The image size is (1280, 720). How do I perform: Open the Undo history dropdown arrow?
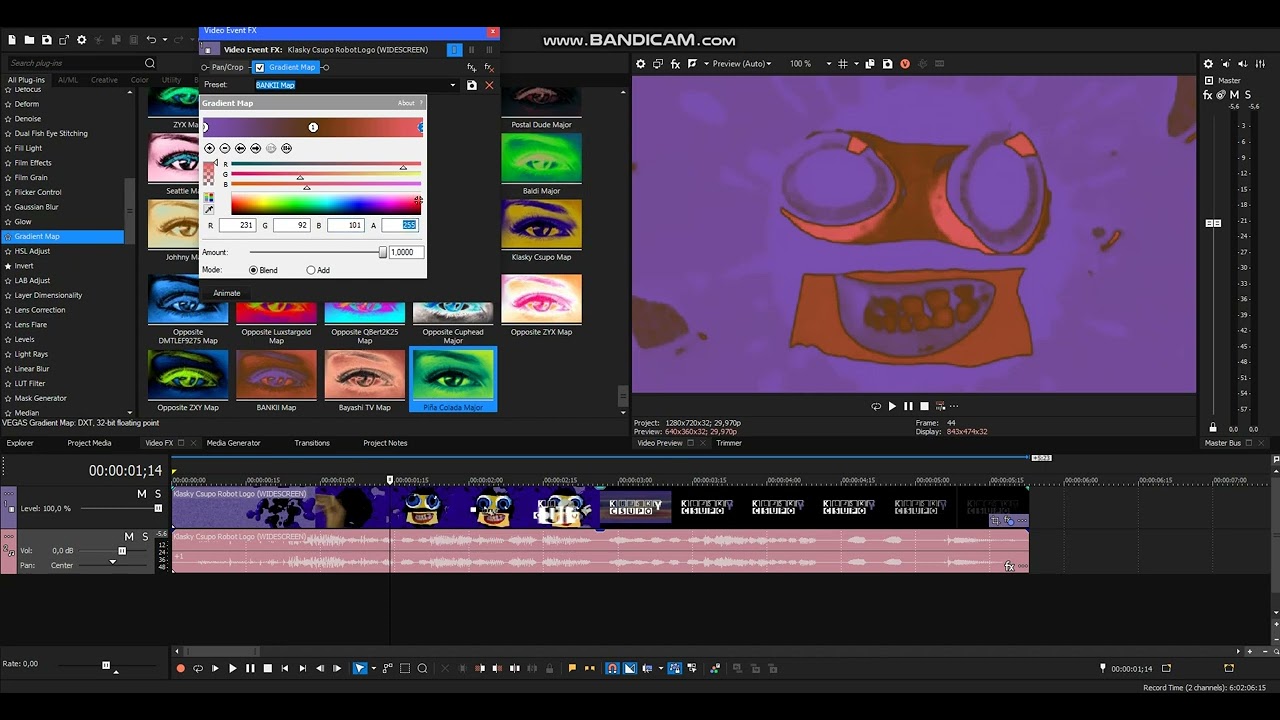[x=164, y=40]
